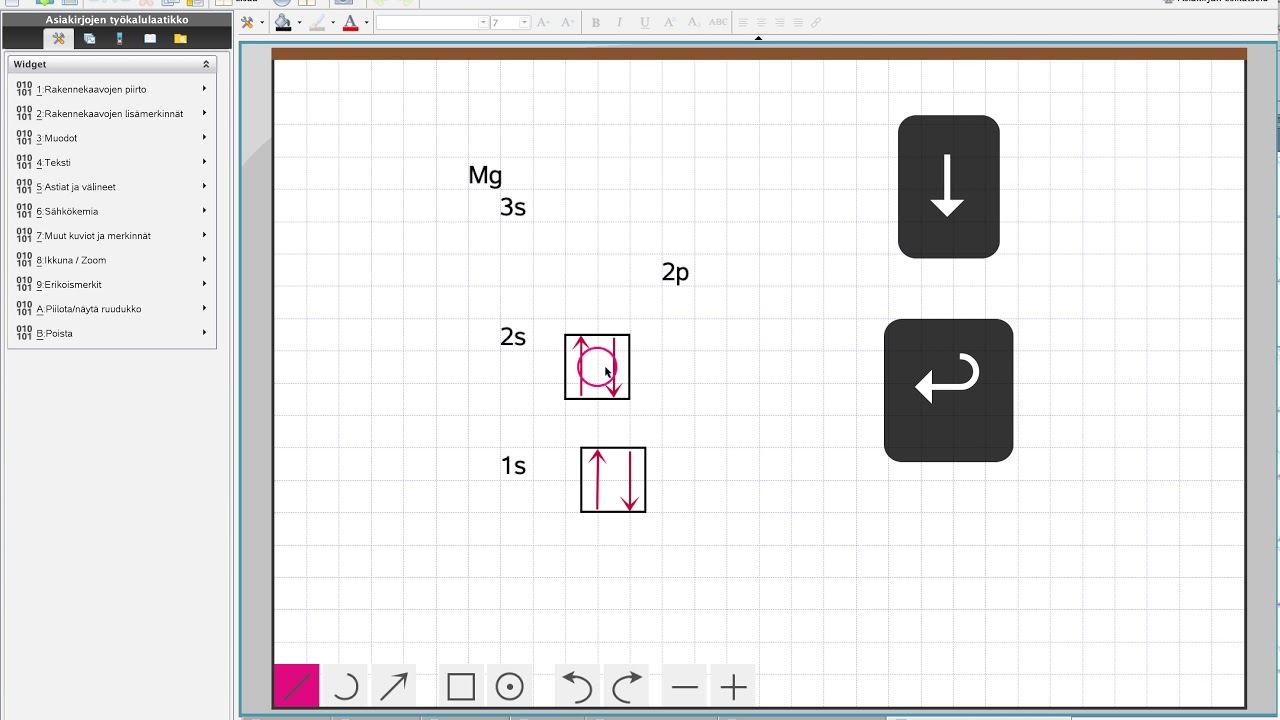Select A:Piilota/näytä ruudukko widget
The height and width of the screenshot is (720, 1280).
coord(112,309)
